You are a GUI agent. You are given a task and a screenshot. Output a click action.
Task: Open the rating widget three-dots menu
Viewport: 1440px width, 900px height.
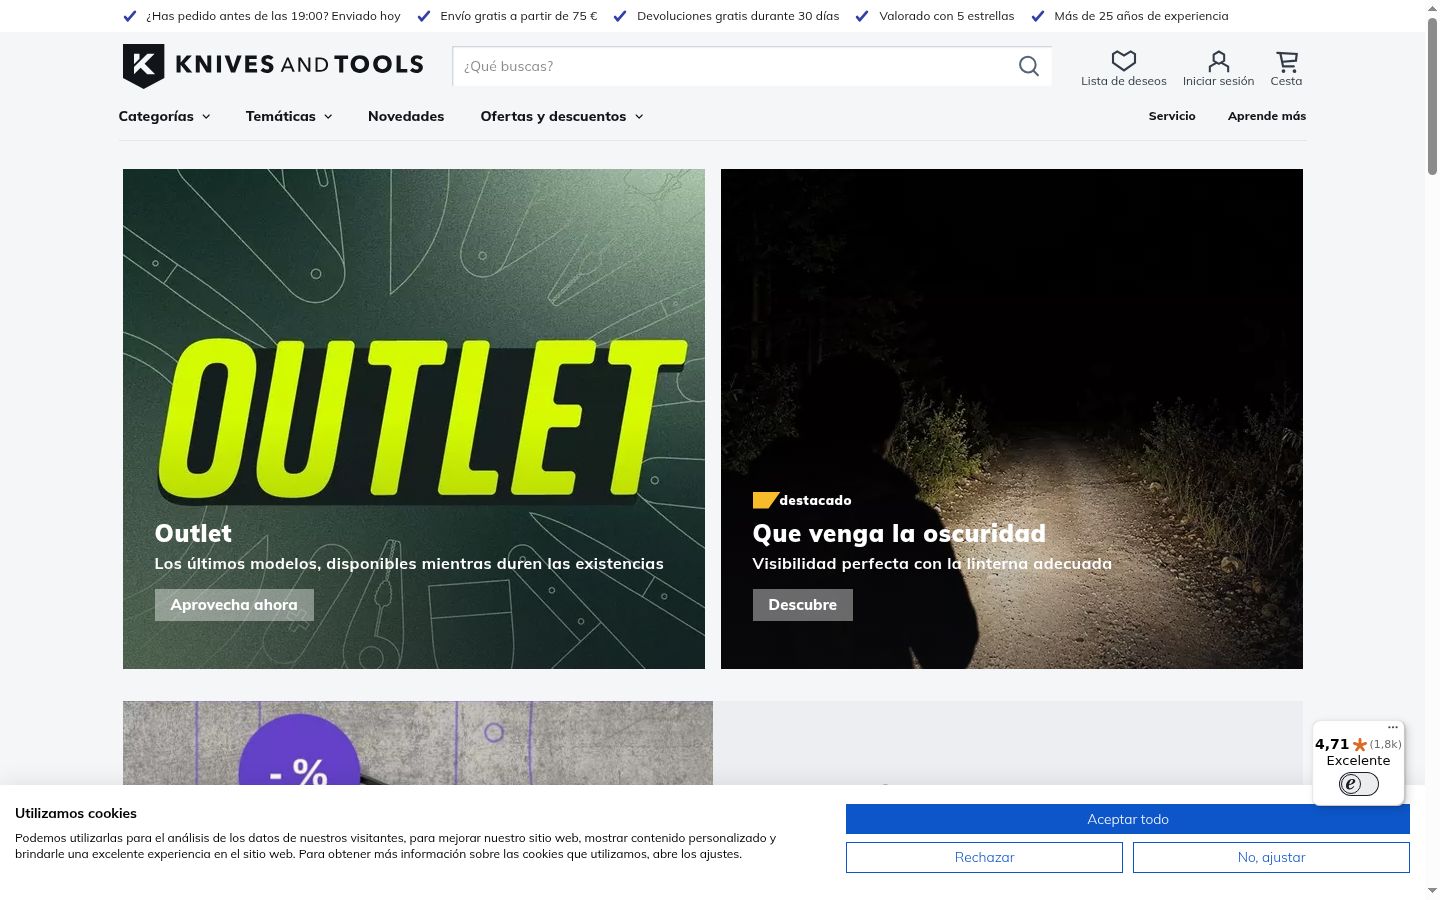(x=1393, y=728)
